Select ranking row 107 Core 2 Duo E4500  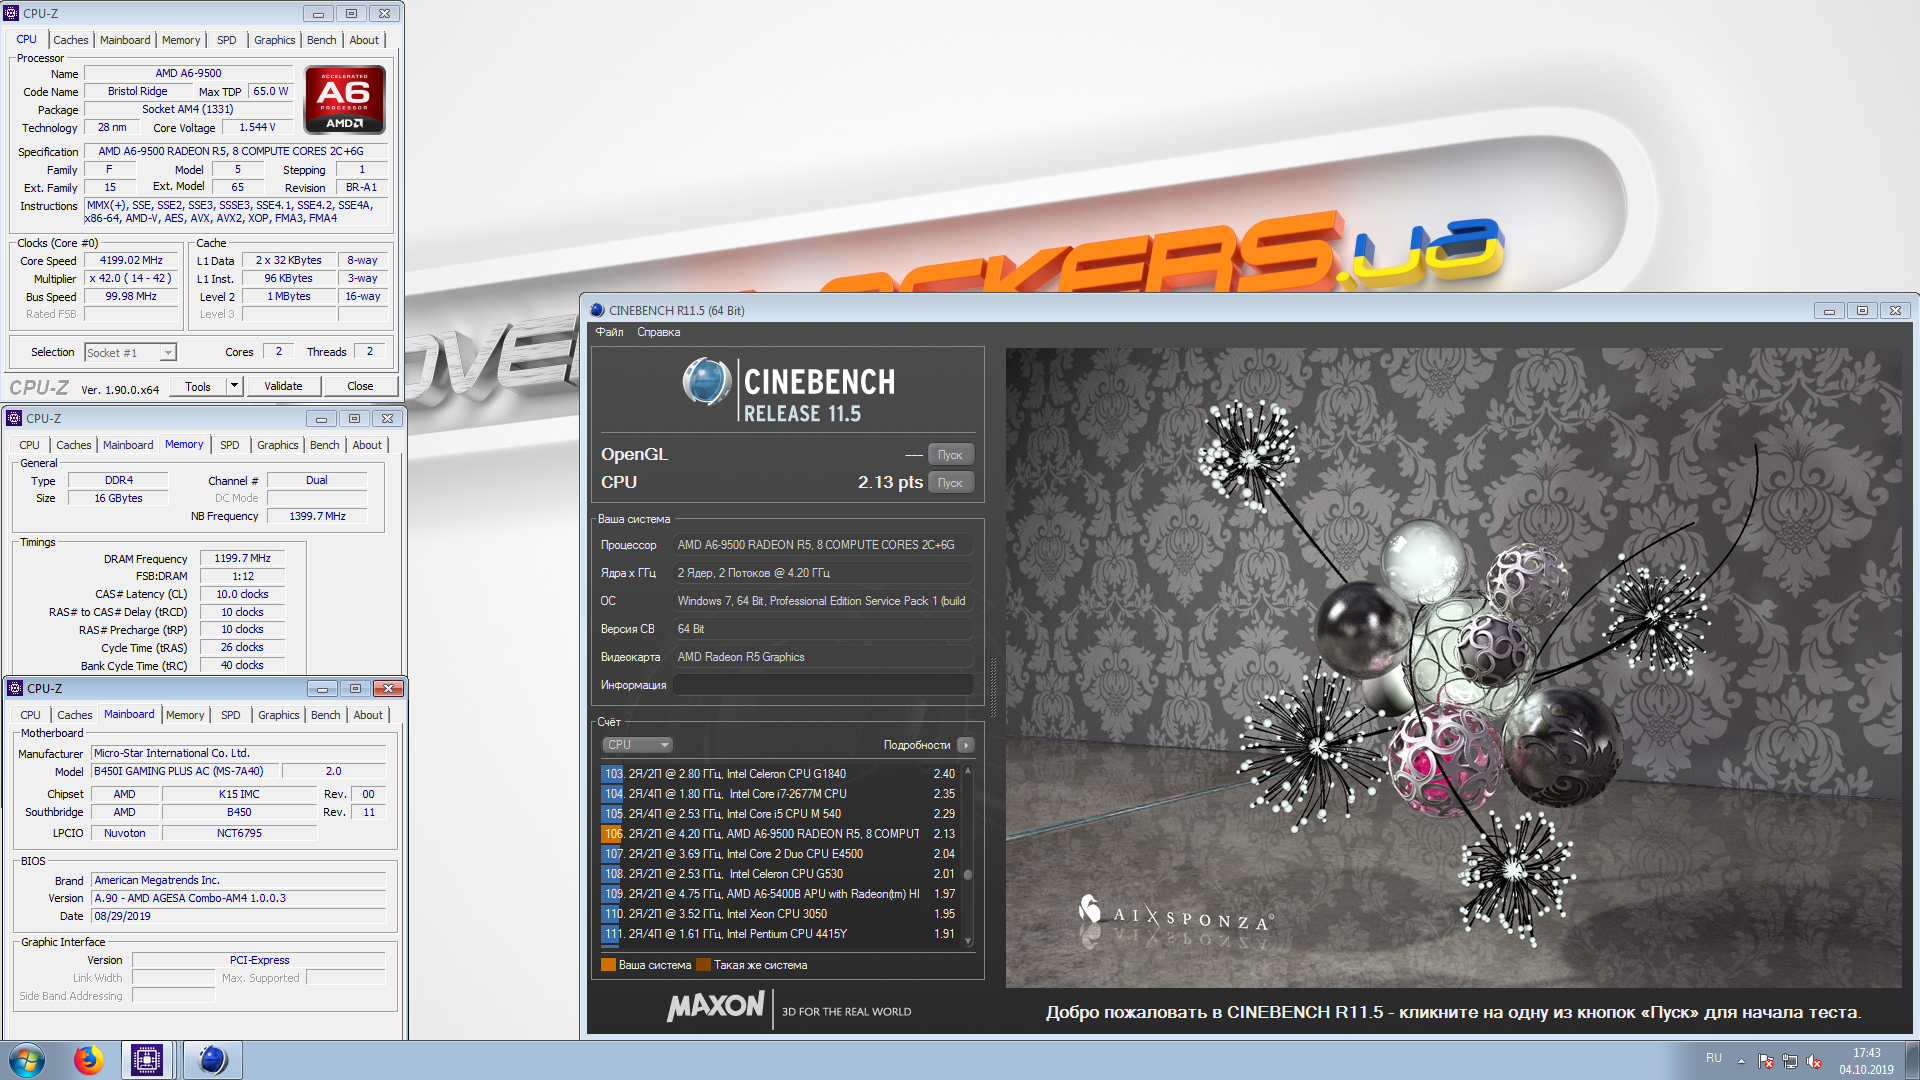pyautogui.click(x=780, y=854)
